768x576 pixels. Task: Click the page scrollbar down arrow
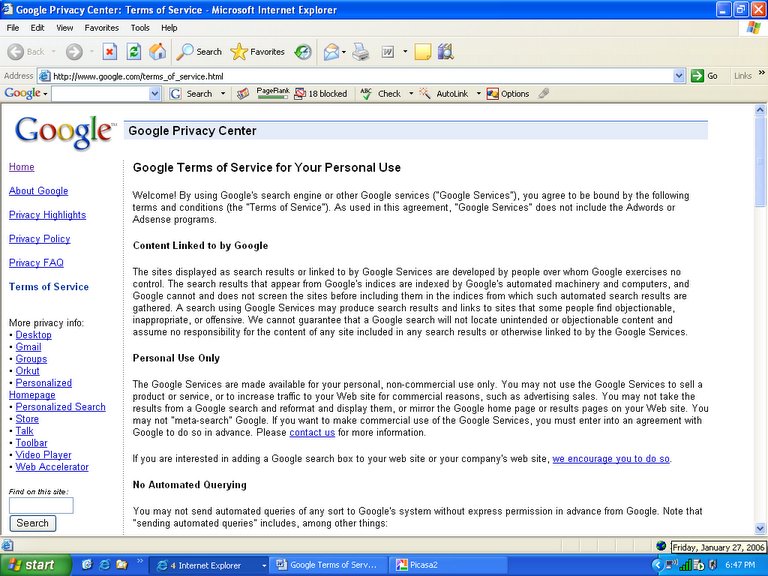(x=760, y=528)
